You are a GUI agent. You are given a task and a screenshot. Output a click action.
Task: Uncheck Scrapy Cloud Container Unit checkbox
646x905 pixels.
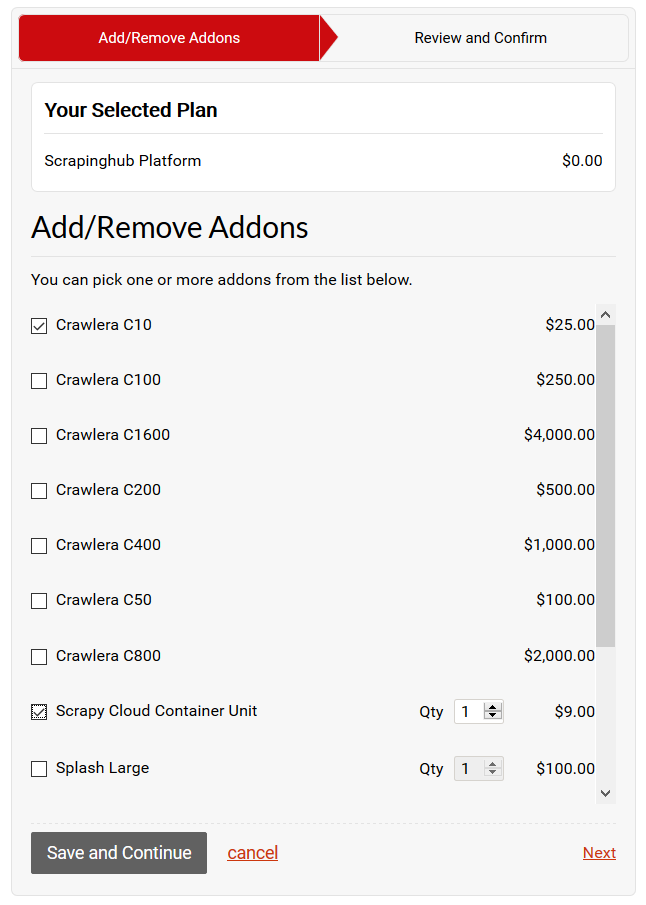click(x=39, y=712)
